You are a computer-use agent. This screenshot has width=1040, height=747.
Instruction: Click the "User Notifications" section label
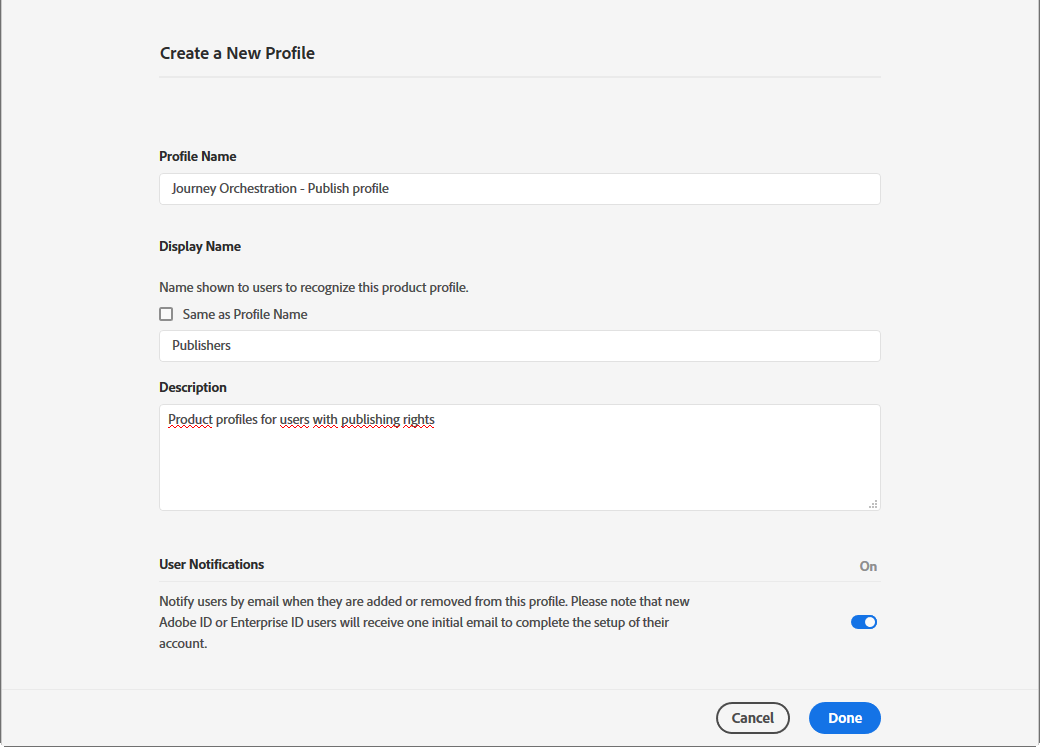point(212,564)
